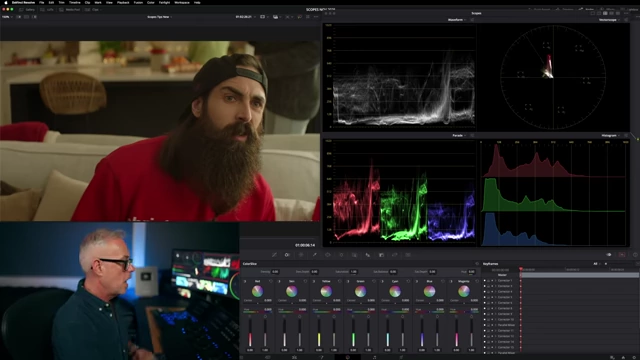Open the Tracker palette
Screen dimensions: 640x360
coord(341,255)
